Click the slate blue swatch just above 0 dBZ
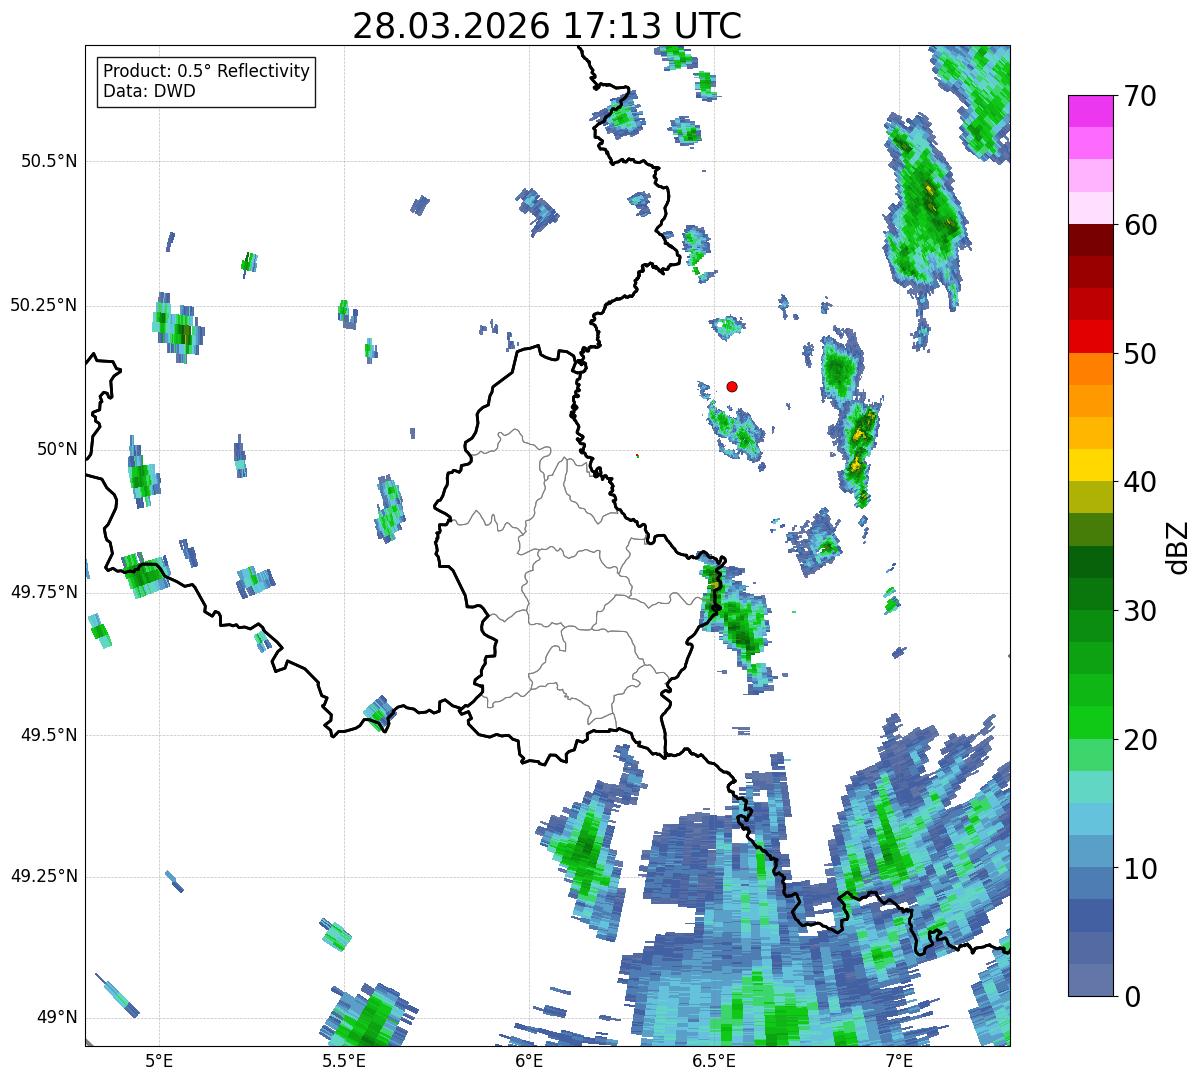This screenshot has width=1202, height=1081. click(x=1090, y=980)
